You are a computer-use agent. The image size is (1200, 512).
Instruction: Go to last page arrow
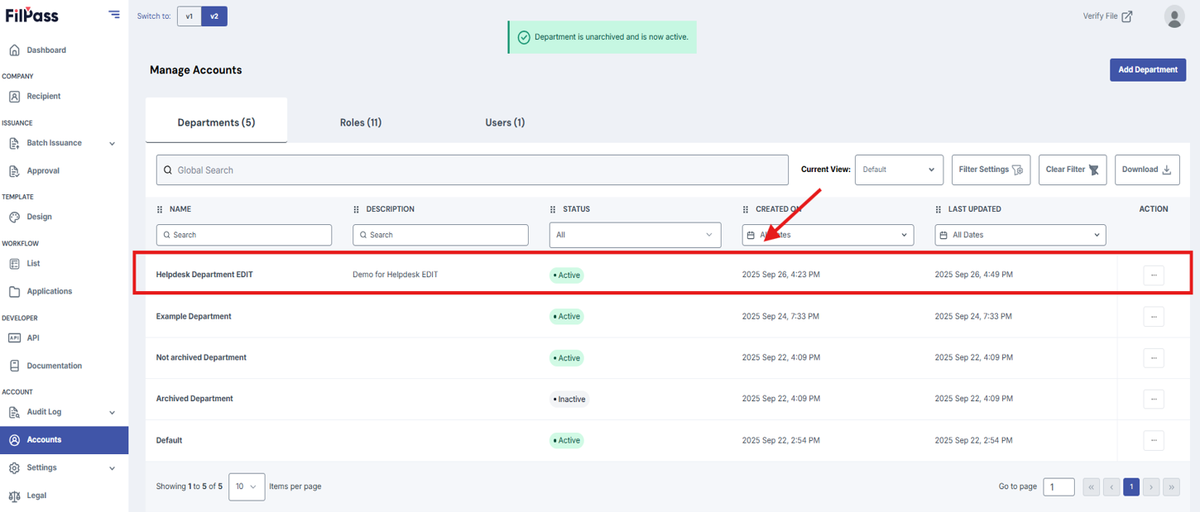pyautogui.click(x=1171, y=487)
